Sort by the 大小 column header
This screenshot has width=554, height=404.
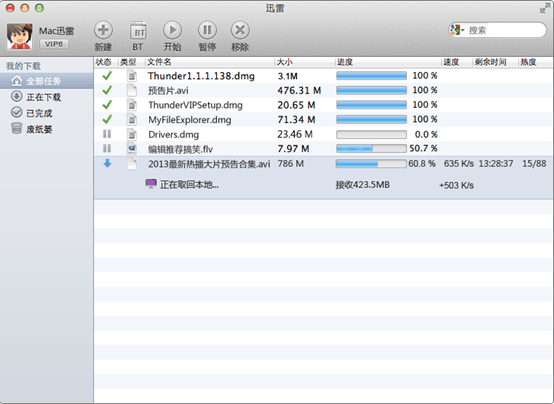pos(285,62)
